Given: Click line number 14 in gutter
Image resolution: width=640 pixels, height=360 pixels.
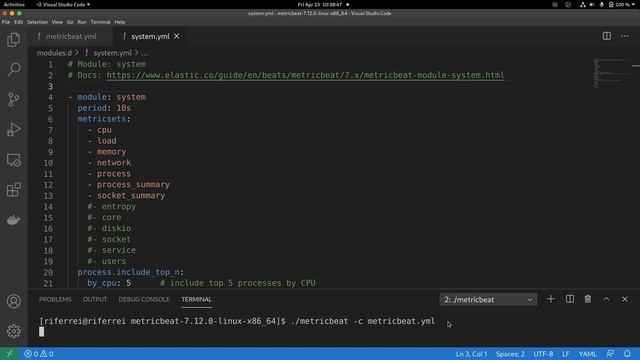Looking at the screenshot, I should click(x=48, y=207).
